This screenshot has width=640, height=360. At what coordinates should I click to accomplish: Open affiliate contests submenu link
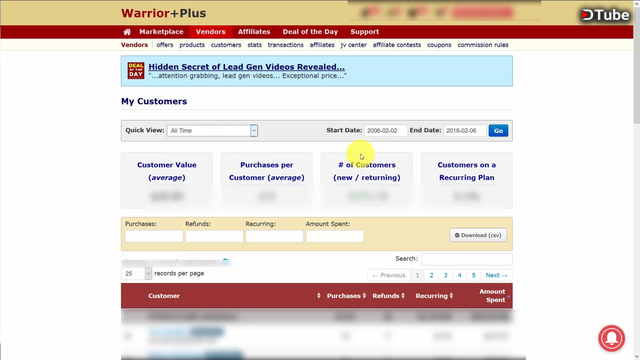[x=397, y=45]
